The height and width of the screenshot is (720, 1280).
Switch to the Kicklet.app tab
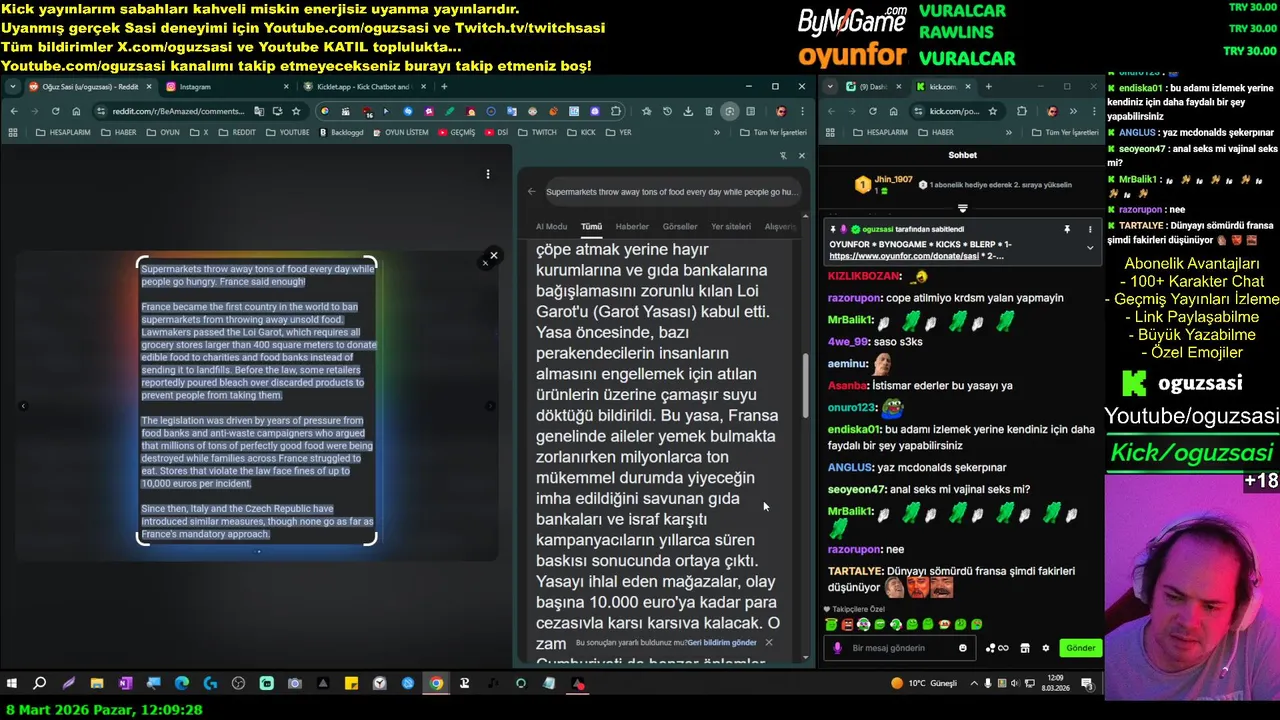pyautogui.click(x=363, y=87)
